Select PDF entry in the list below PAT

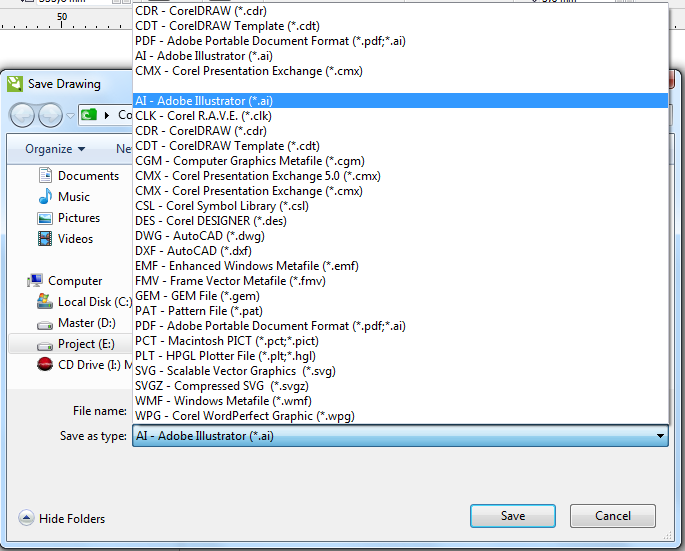[x=401, y=326]
